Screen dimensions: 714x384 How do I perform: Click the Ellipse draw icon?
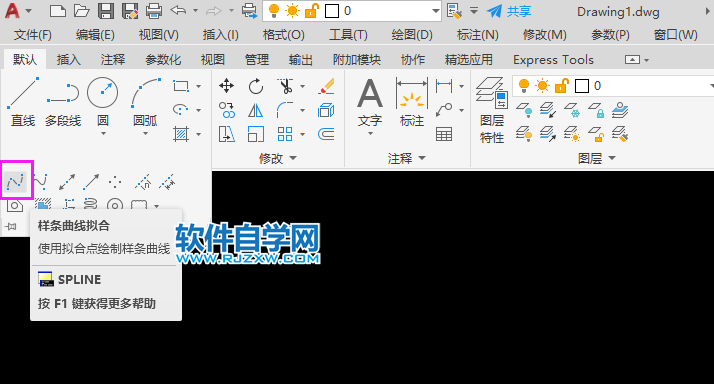181,110
